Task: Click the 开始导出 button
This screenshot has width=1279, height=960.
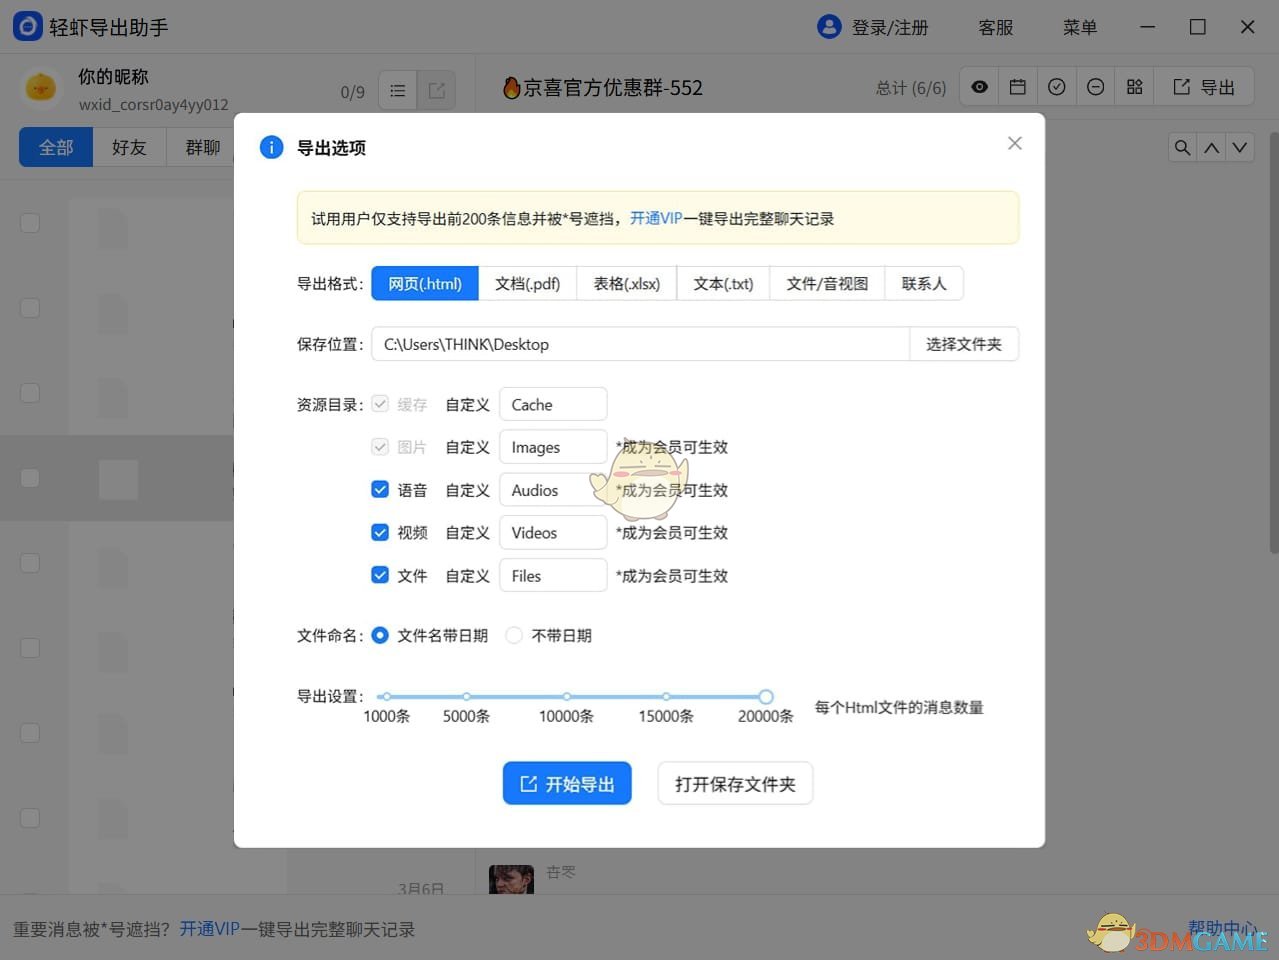Action: point(567,783)
